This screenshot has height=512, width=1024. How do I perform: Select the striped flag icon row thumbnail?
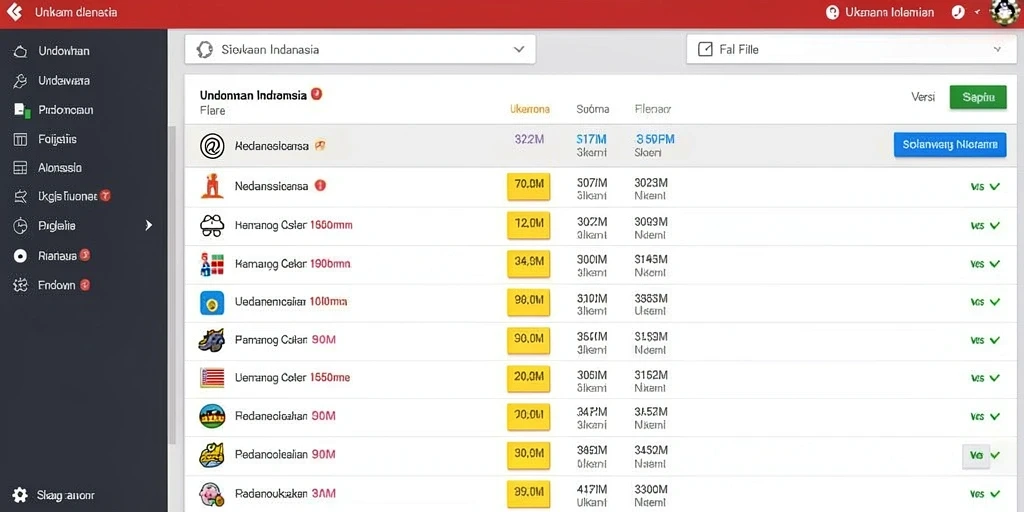click(x=212, y=377)
